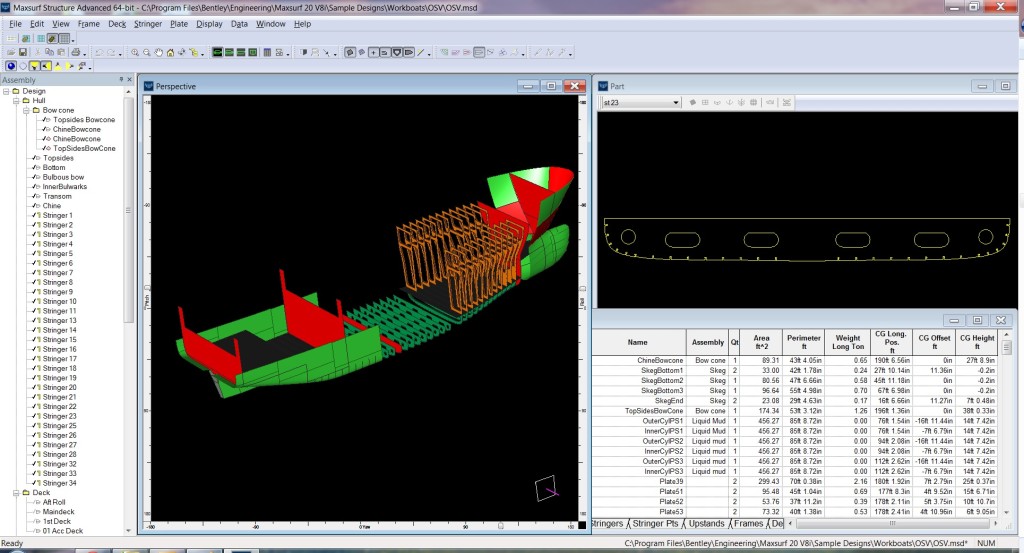Click the table's horizontal scrollbar thumb
The image size is (1024, 553).
892,524
